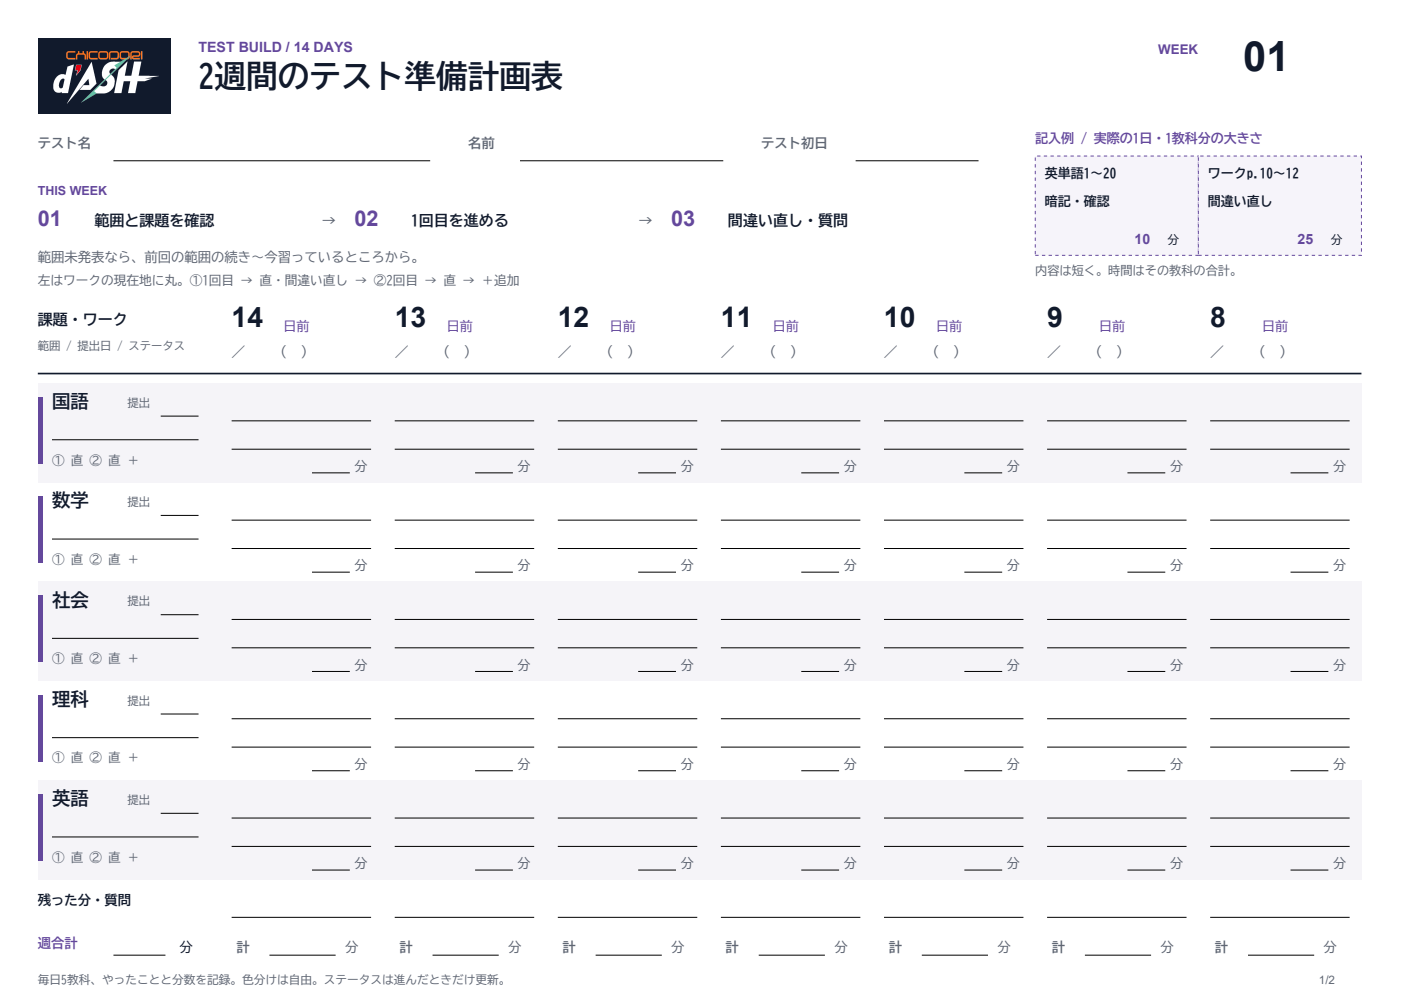Click the THIS WEEK label
The height and width of the screenshot is (993, 1404).
72,191
